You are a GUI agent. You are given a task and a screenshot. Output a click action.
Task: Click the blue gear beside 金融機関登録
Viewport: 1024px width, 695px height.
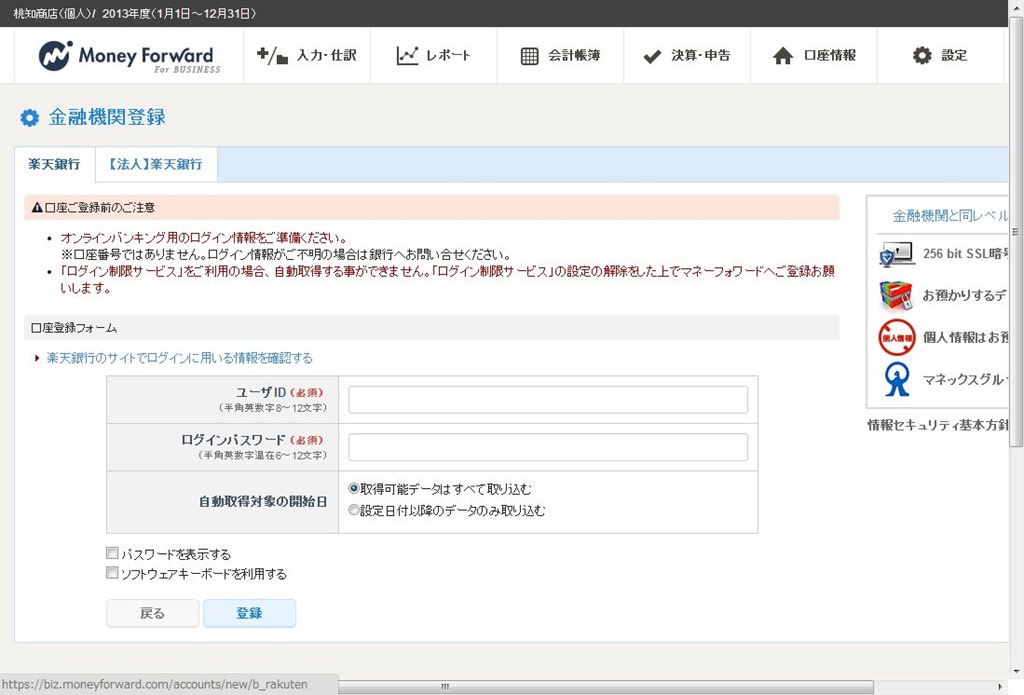29,118
